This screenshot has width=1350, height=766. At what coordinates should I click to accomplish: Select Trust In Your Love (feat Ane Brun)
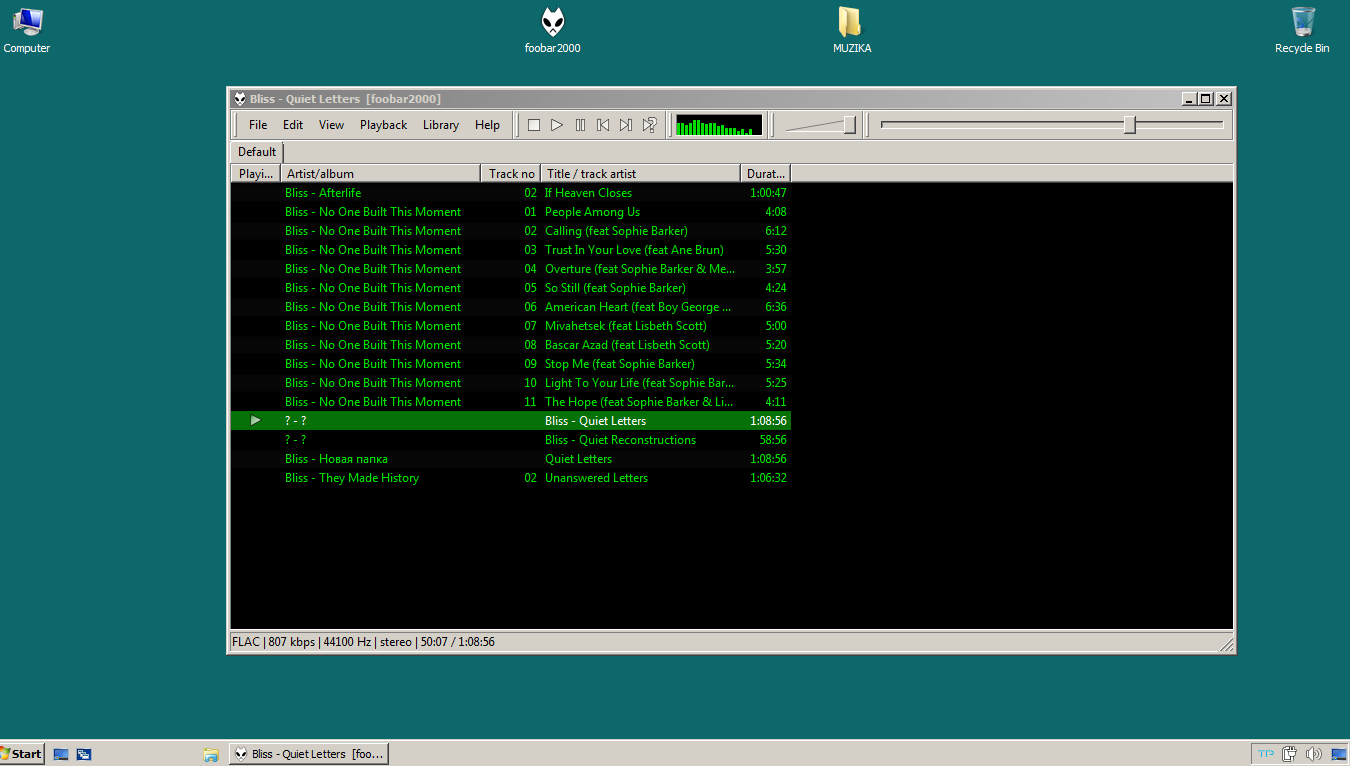511,250
